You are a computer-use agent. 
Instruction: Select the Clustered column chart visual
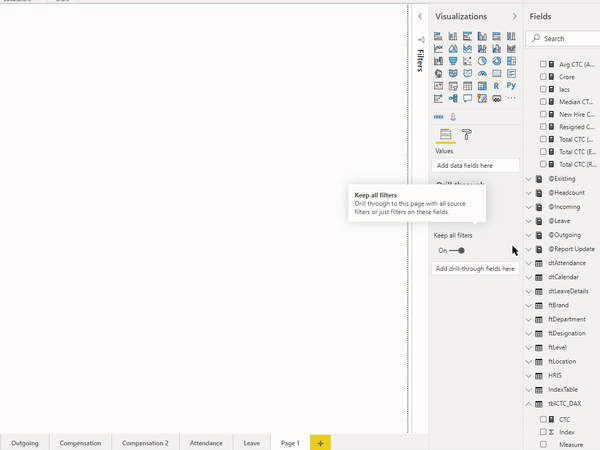482,36
